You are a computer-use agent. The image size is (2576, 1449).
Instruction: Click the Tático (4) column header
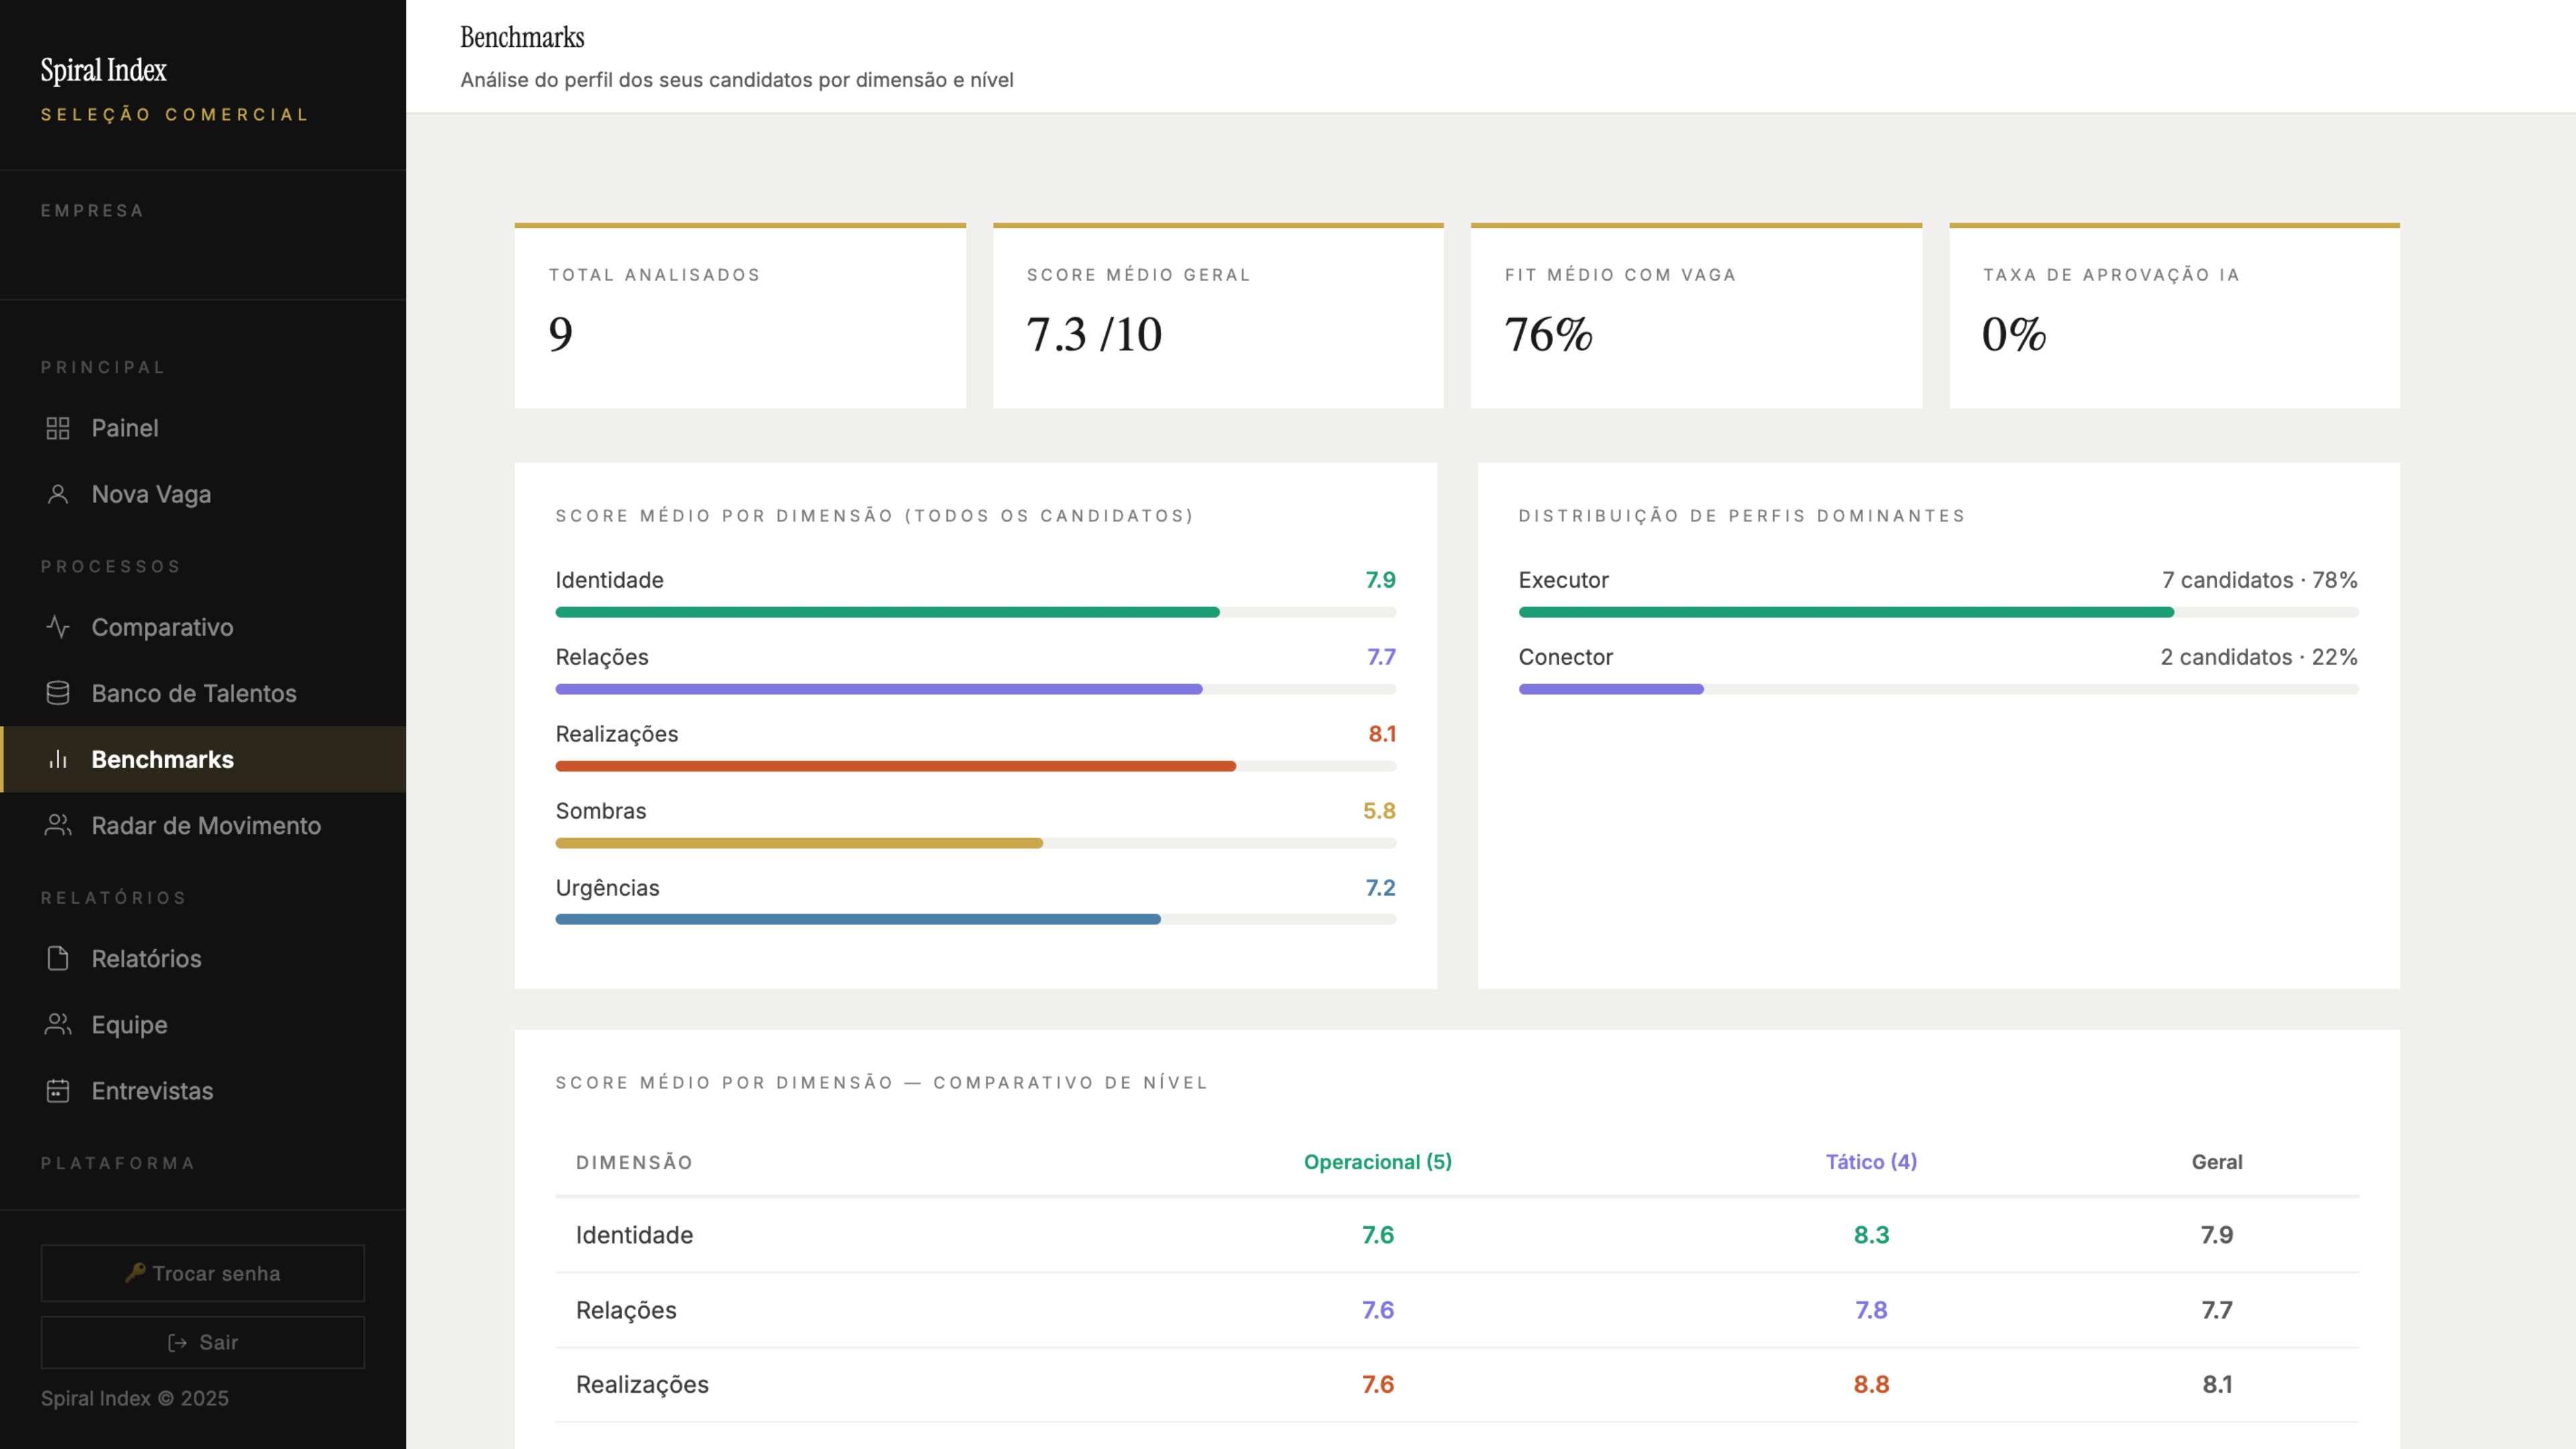(1871, 1162)
